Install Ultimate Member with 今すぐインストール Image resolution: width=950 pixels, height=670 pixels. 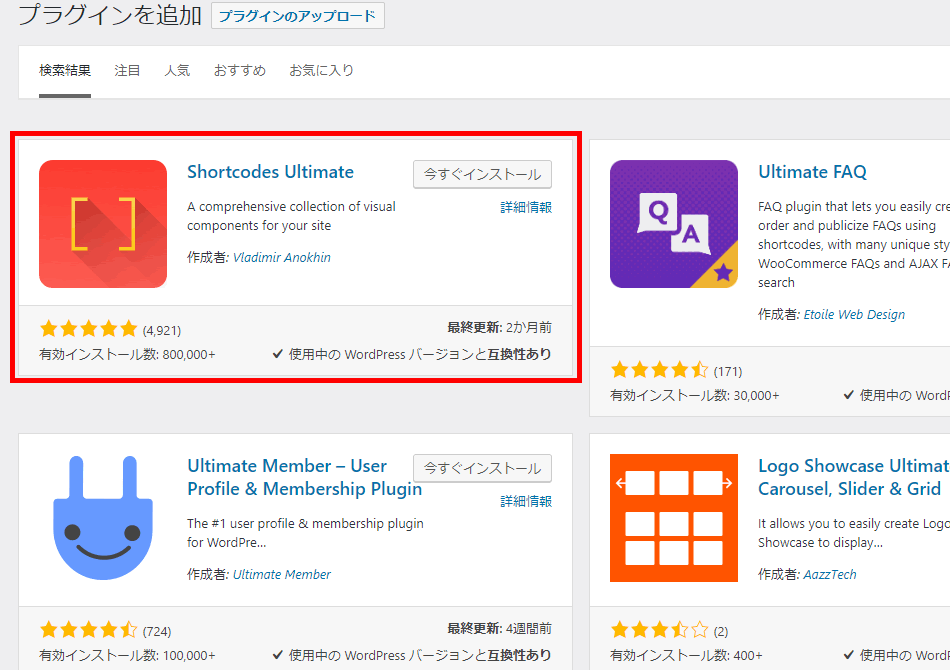pos(482,468)
